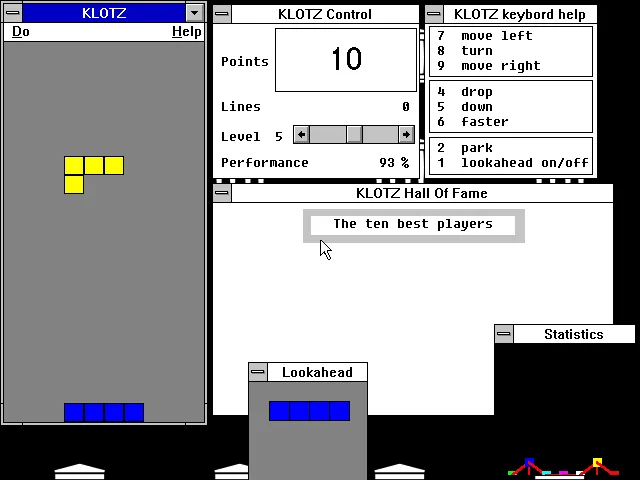Open the Help menu
Image resolution: width=640 pixels, height=480 pixels.
187,31
